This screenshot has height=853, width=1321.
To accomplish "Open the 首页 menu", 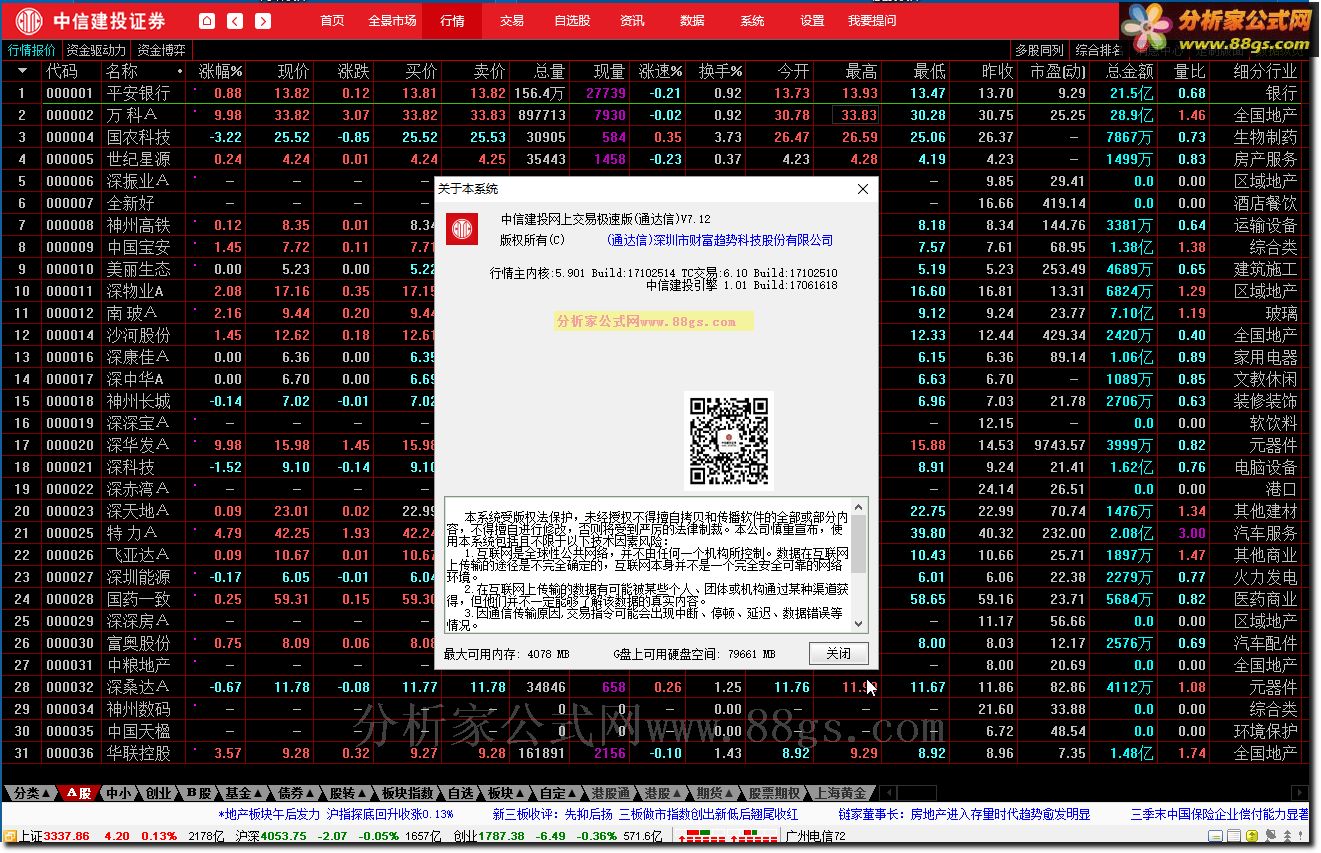I will pos(332,21).
